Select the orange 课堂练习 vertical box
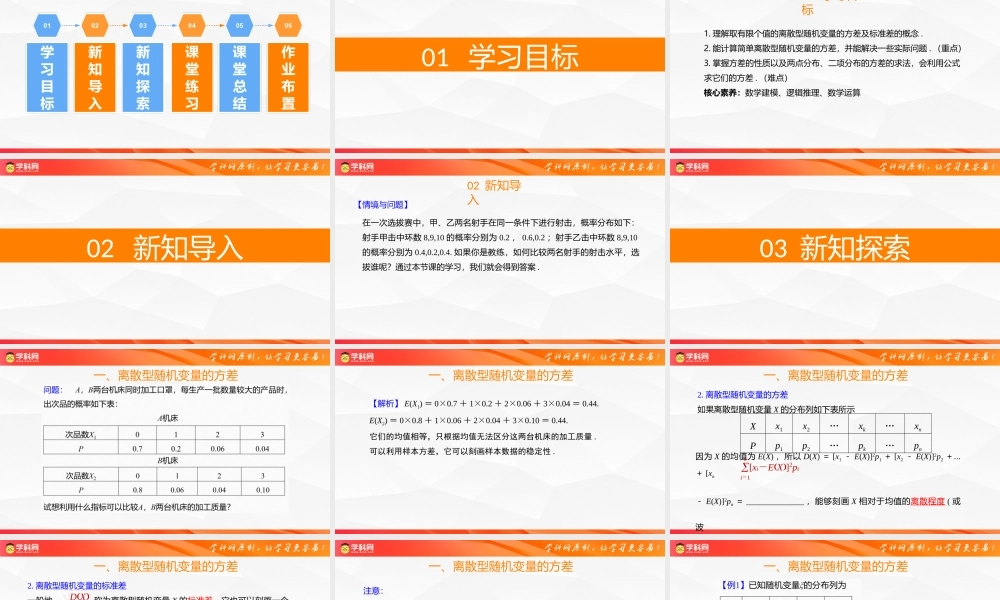This screenshot has height=600, width=1000. pyautogui.click(x=192, y=77)
